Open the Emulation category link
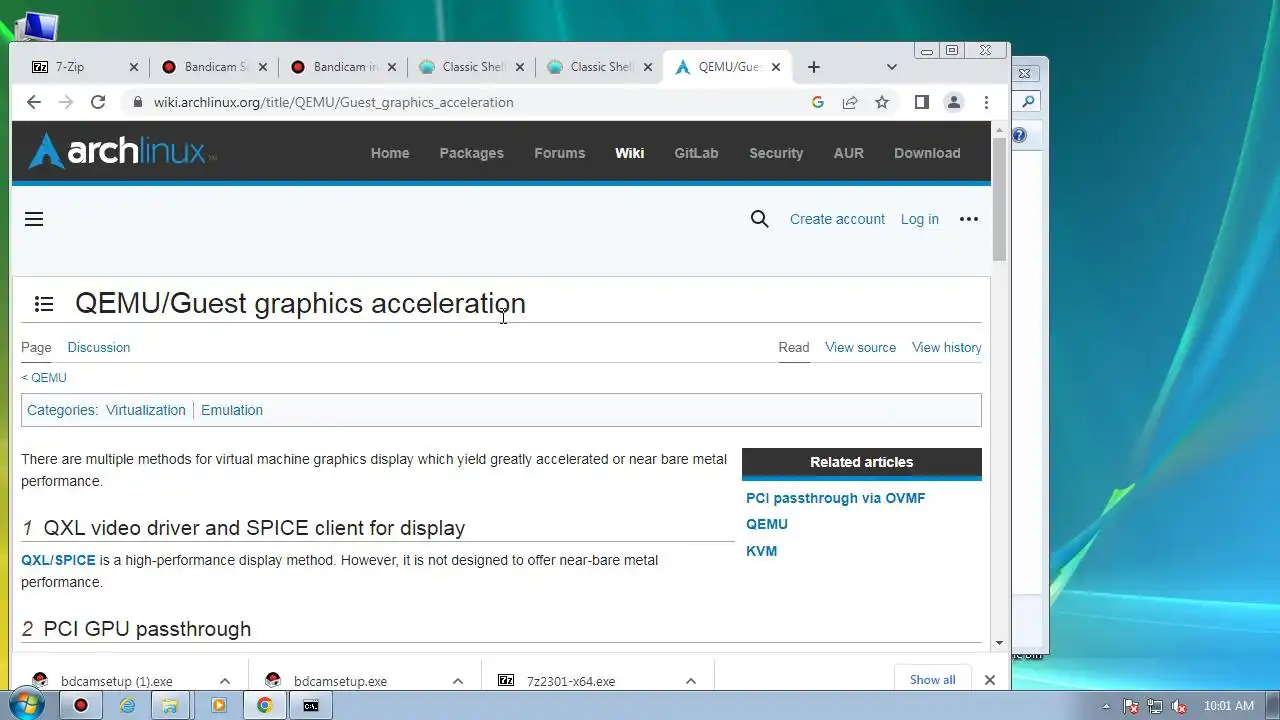Screen dimensions: 1280x720 click(232, 410)
